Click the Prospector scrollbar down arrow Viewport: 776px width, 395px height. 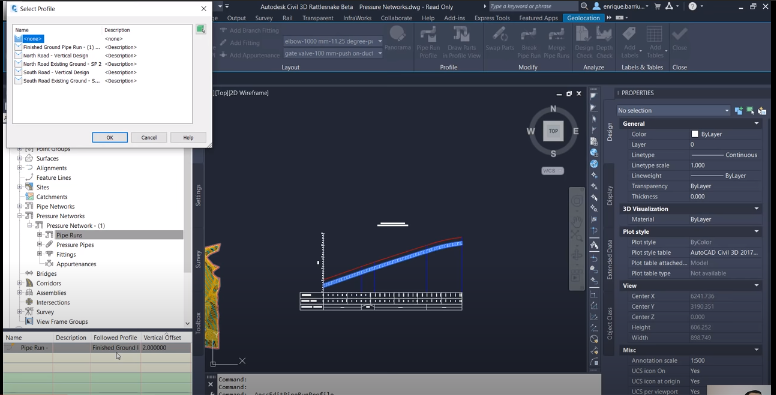tap(188, 323)
